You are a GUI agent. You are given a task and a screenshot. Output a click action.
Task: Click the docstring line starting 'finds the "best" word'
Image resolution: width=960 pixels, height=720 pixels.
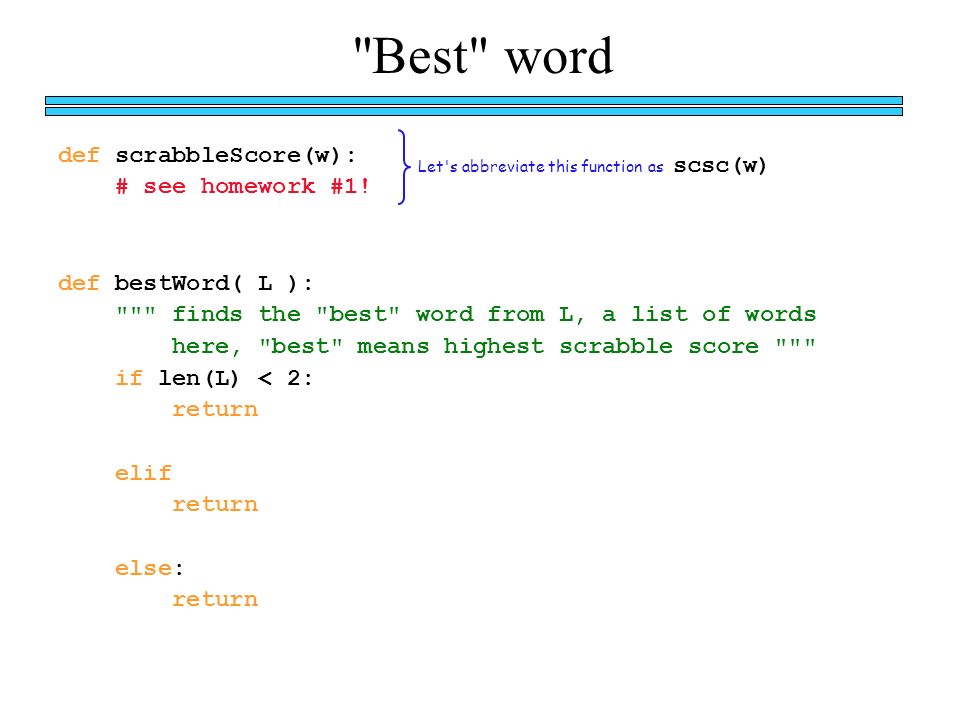tap(466, 314)
